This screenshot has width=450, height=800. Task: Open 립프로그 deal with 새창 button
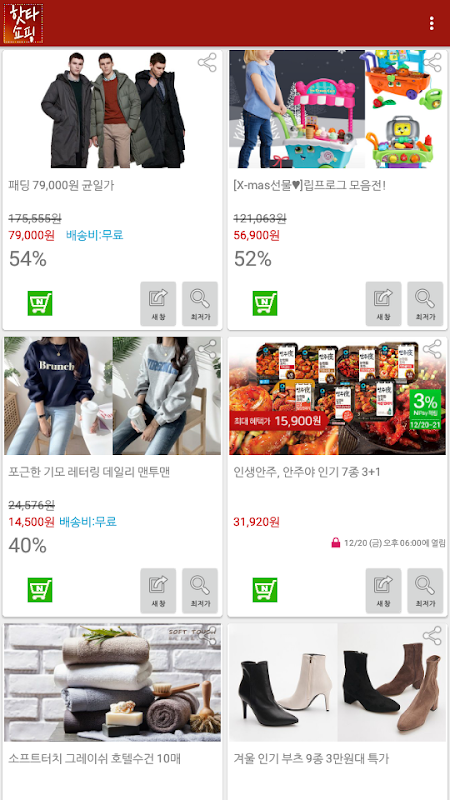click(x=383, y=304)
